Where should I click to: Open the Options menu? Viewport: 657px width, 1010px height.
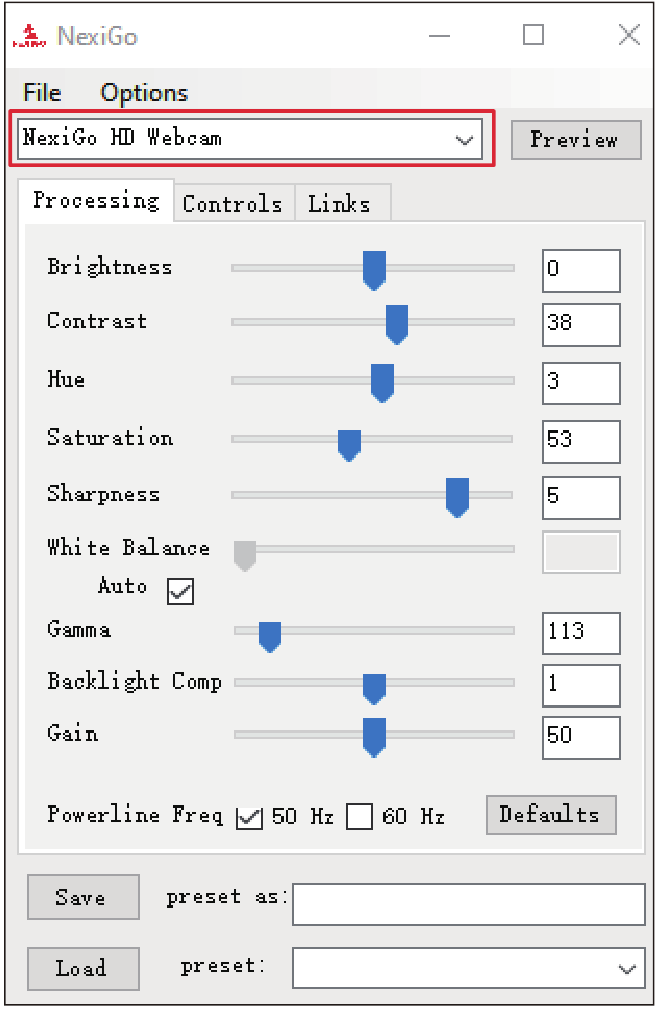click(x=144, y=93)
